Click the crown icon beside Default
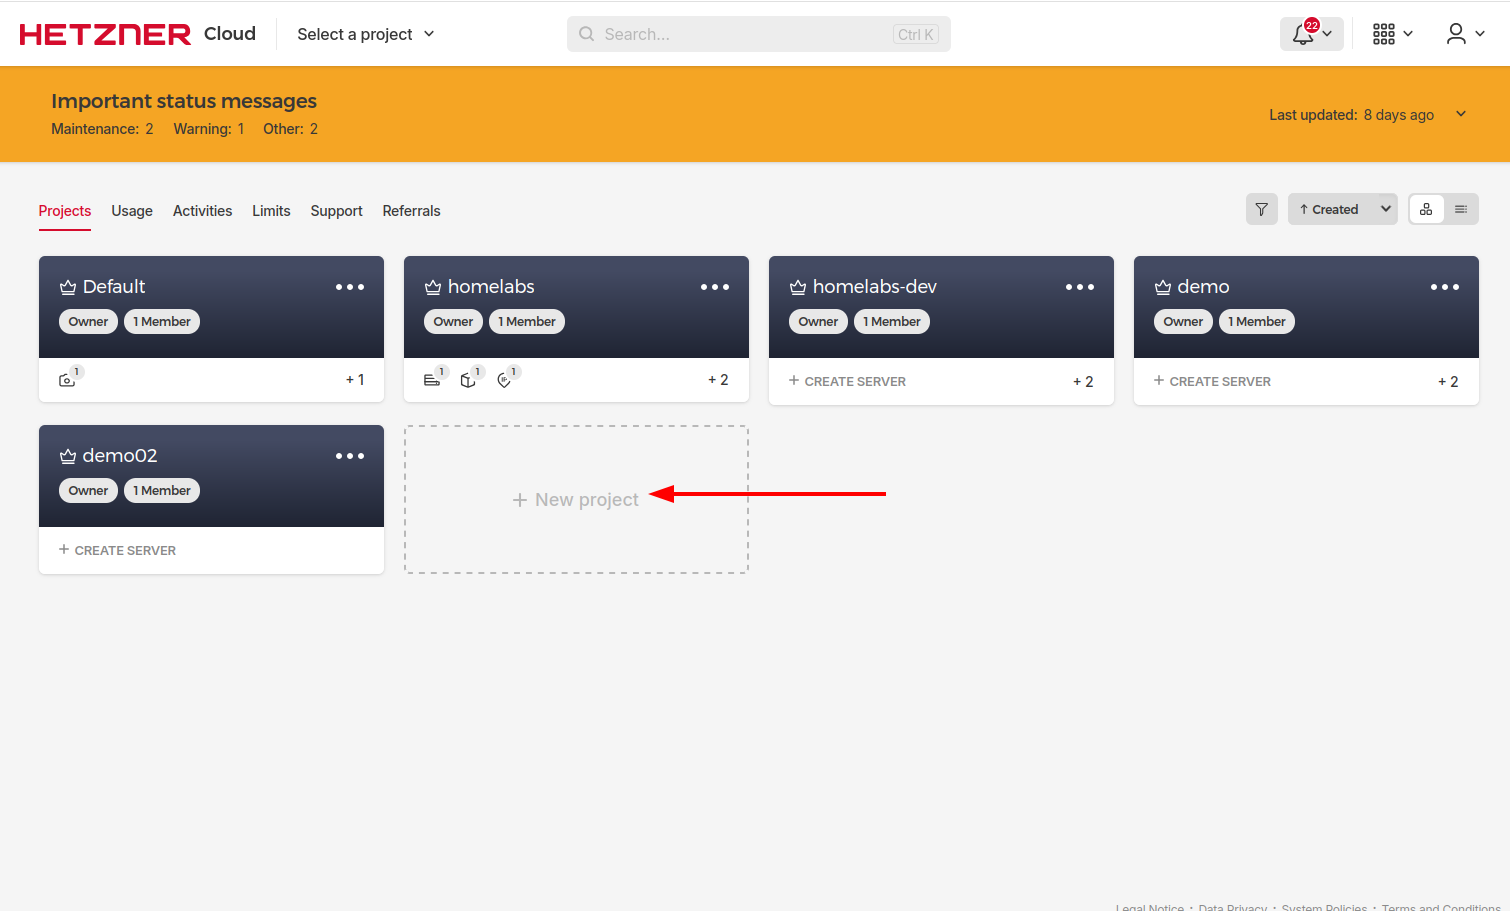This screenshot has width=1510, height=911. click(68, 287)
